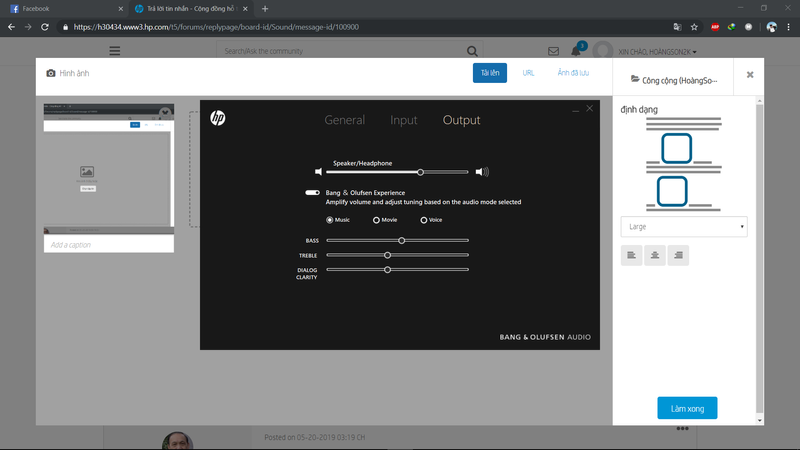800x450 pixels.
Task: Click the browser address bar URL
Action: click(x=216, y=27)
